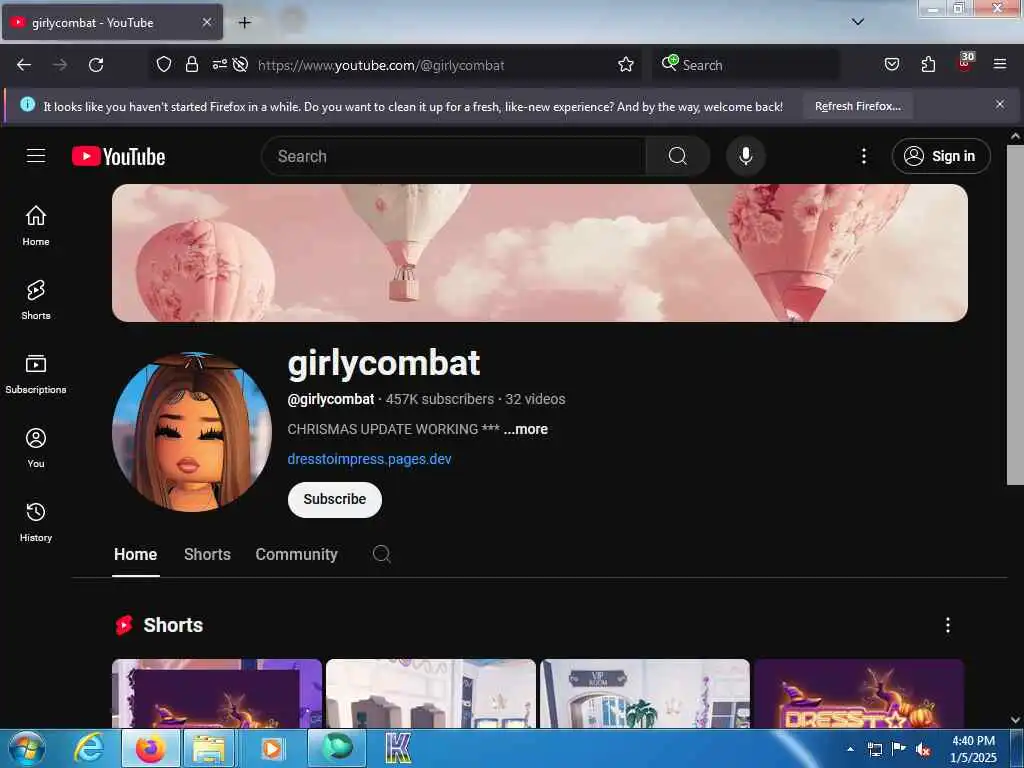Click the autoplay blocked icon

[x=240, y=65]
